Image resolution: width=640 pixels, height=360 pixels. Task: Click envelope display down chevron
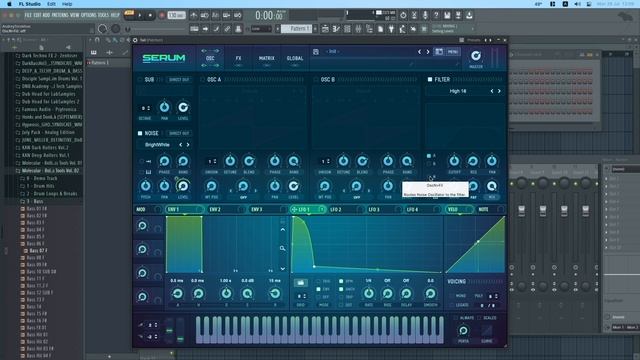(282, 269)
